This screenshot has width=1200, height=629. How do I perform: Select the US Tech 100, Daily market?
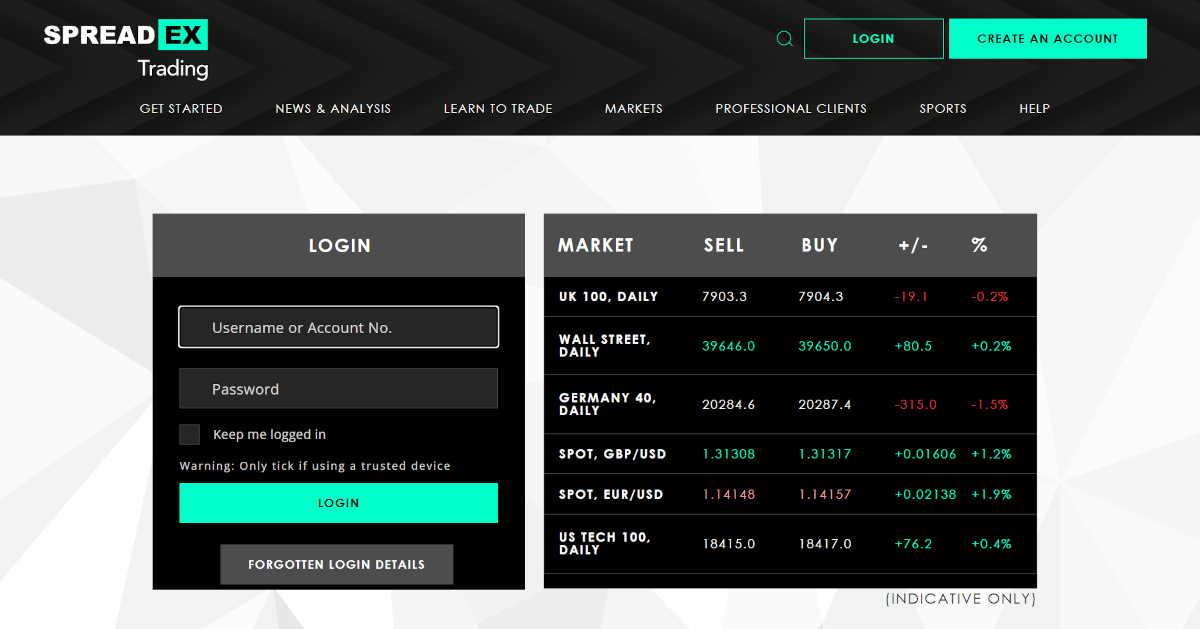pyautogui.click(x=790, y=544)
